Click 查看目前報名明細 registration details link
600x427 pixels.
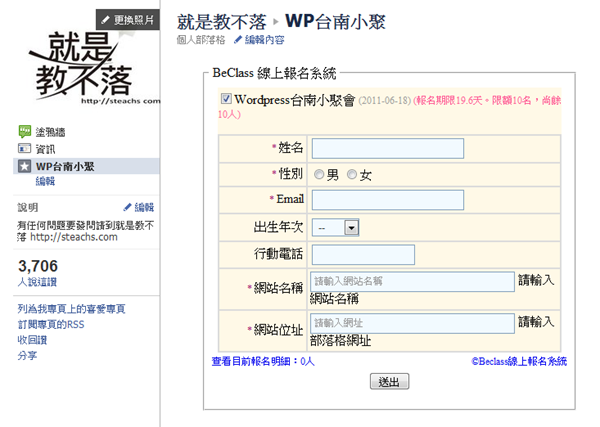(263, 361)
